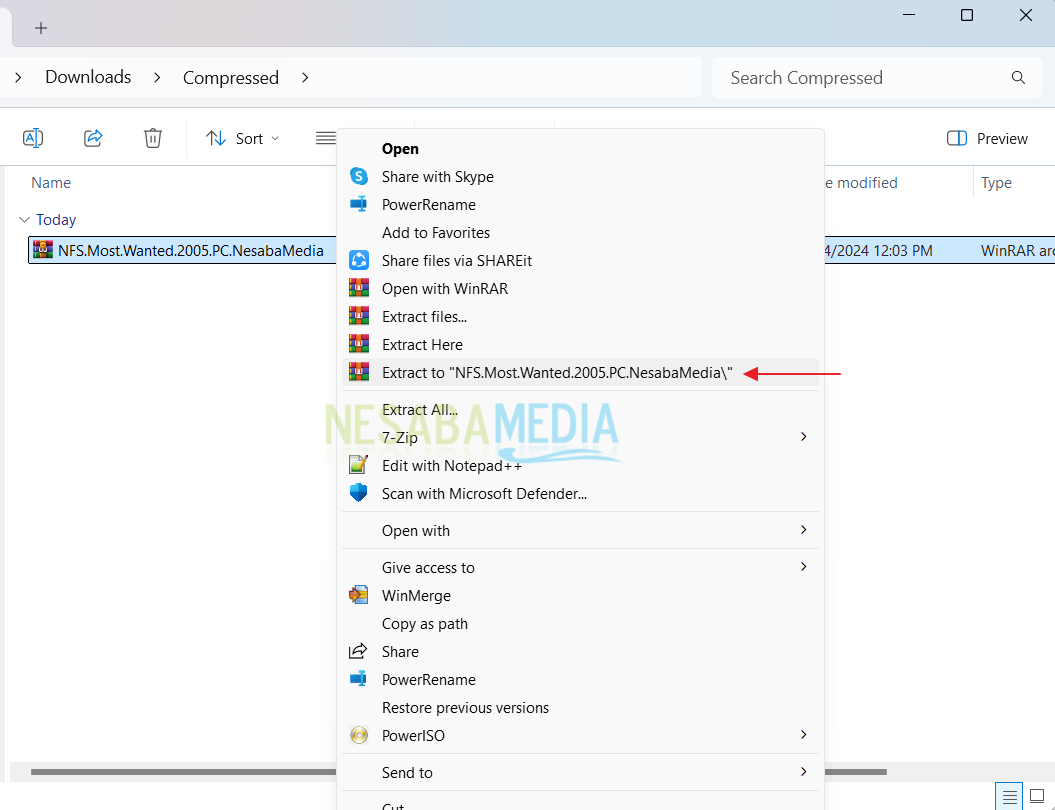Choose Scan with Microsoft Defender

click(580, 494)
